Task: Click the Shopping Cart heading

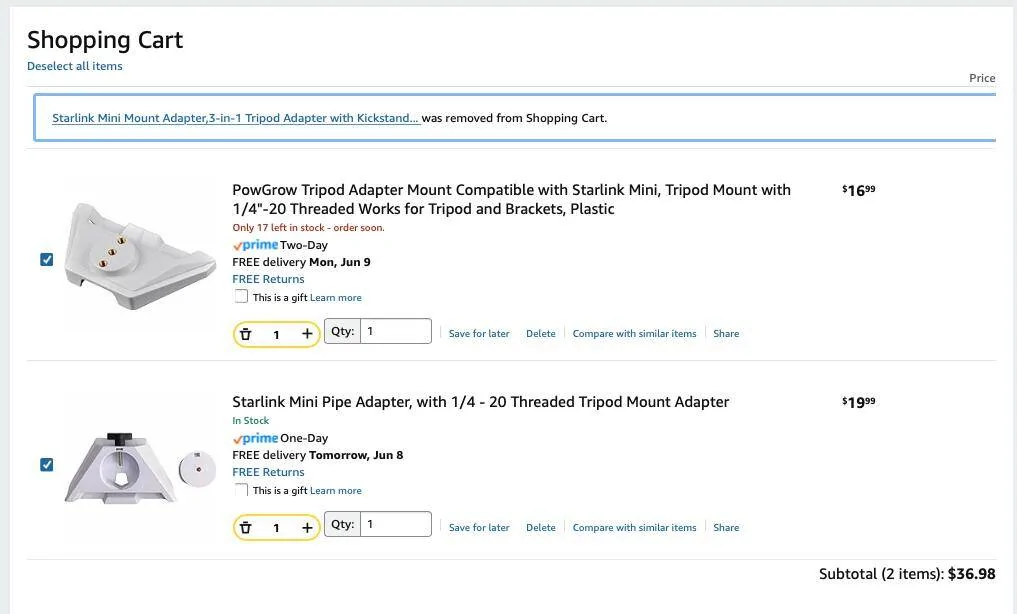Action: point(105,40)
